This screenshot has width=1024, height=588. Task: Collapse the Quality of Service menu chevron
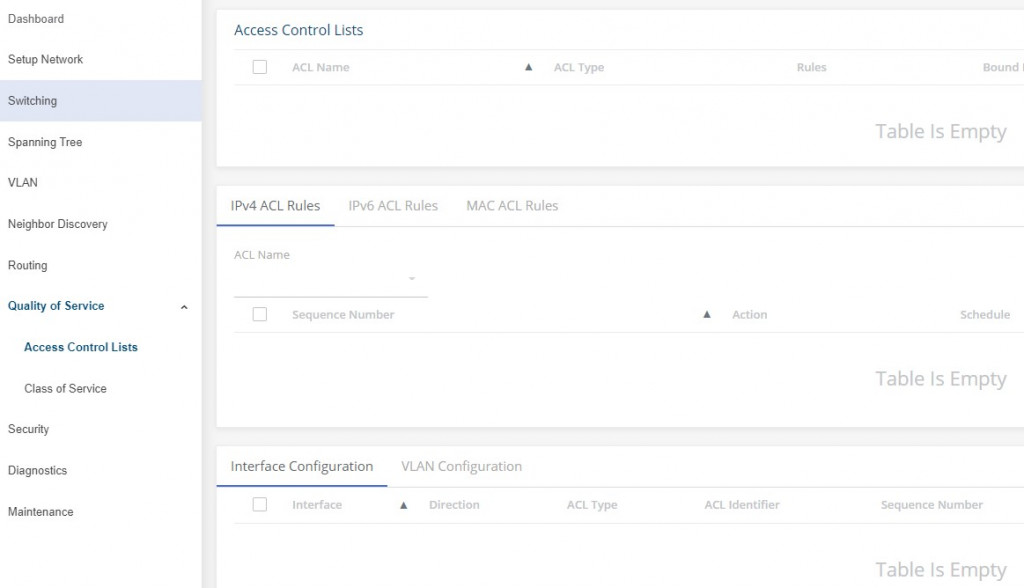click(184, 307)
